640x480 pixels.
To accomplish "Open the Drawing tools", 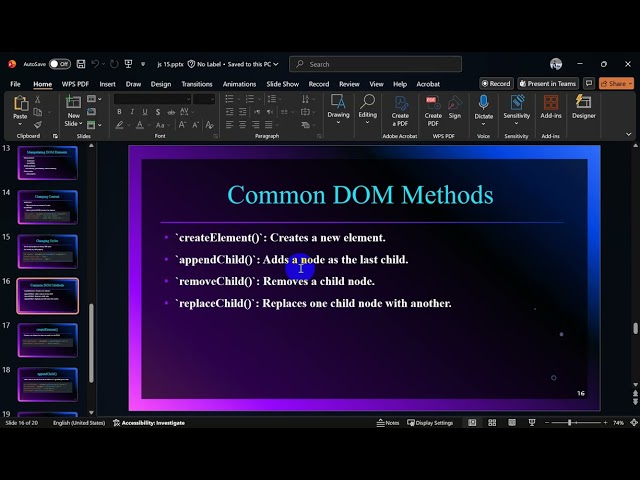I will coord(338,109).
